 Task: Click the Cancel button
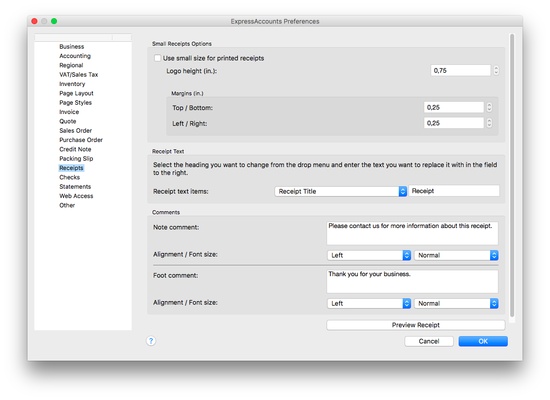429,341
